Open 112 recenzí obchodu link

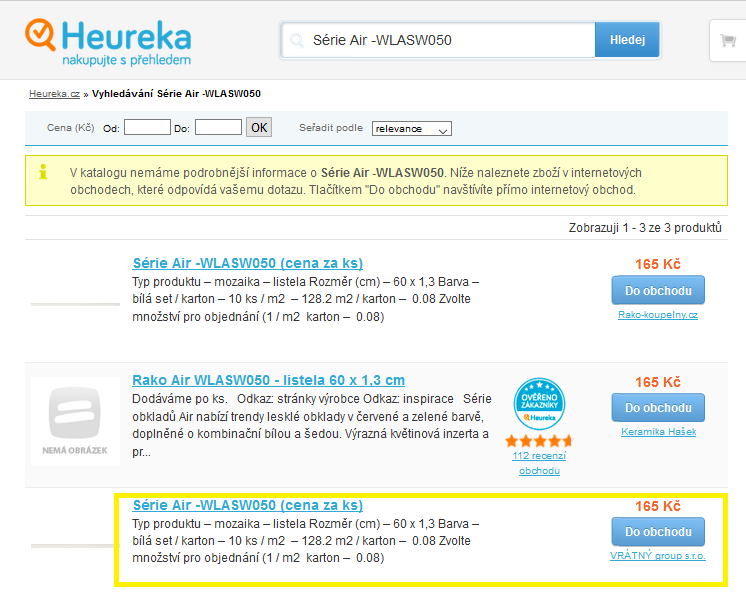pos(539,463)
